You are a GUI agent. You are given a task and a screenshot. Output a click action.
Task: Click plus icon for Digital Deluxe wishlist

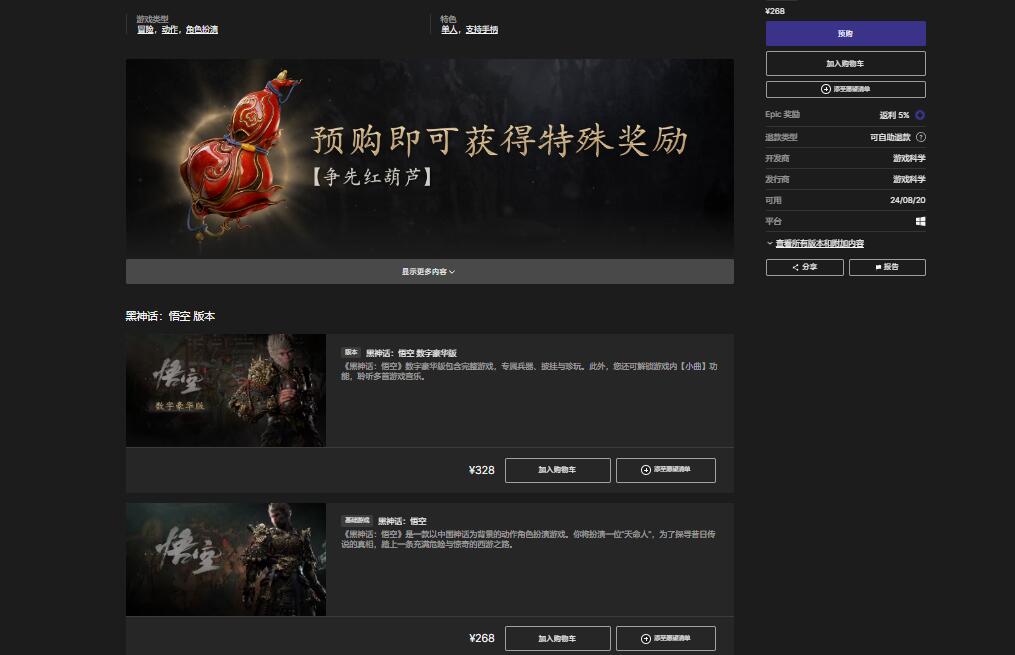(x=646, y=470)
